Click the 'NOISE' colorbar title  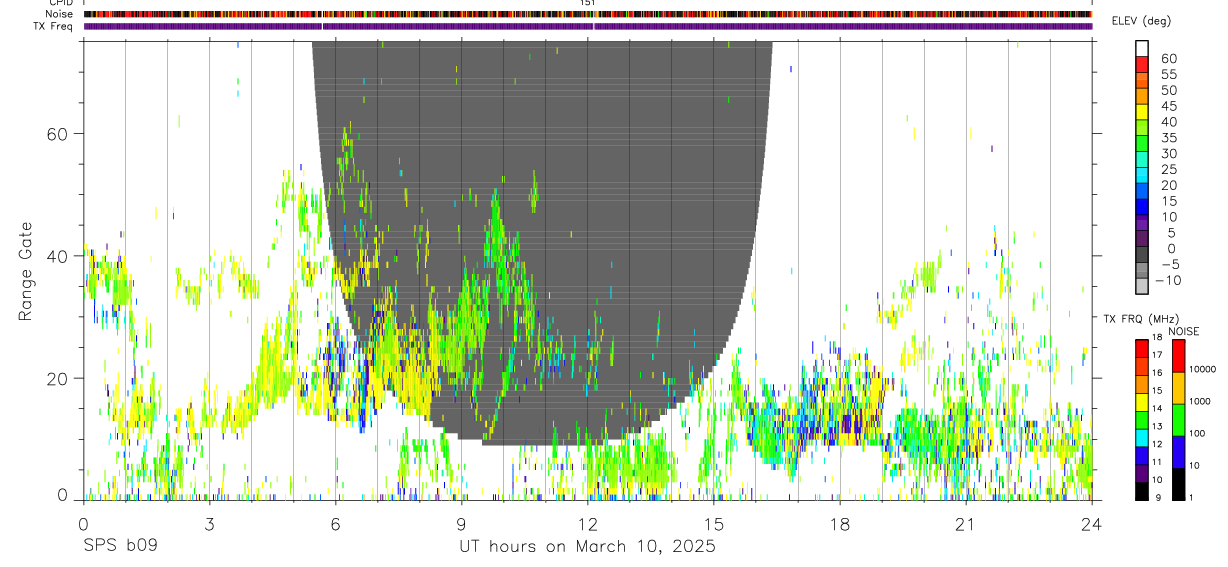point(1182,331)
